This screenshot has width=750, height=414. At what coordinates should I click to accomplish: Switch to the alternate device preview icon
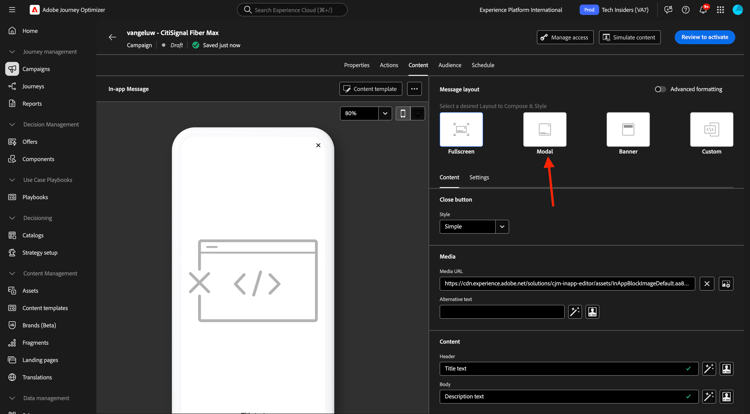[x=418, y=113]
